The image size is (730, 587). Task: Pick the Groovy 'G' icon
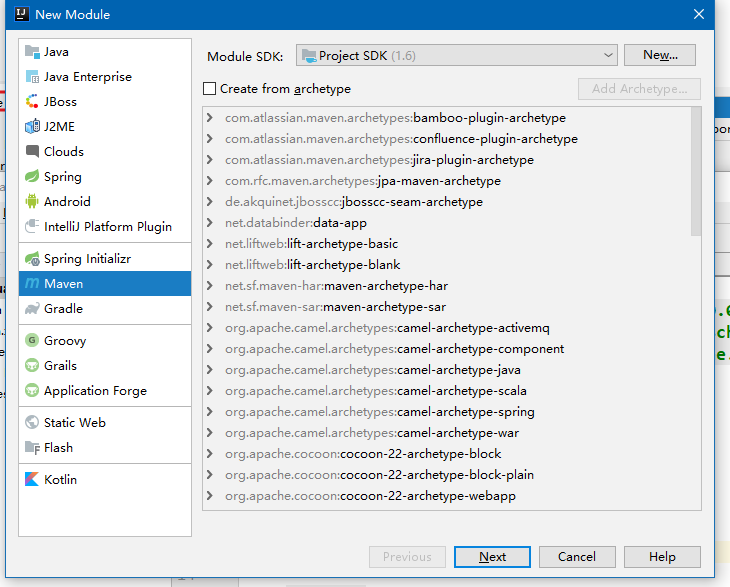(x=32, y=340)
